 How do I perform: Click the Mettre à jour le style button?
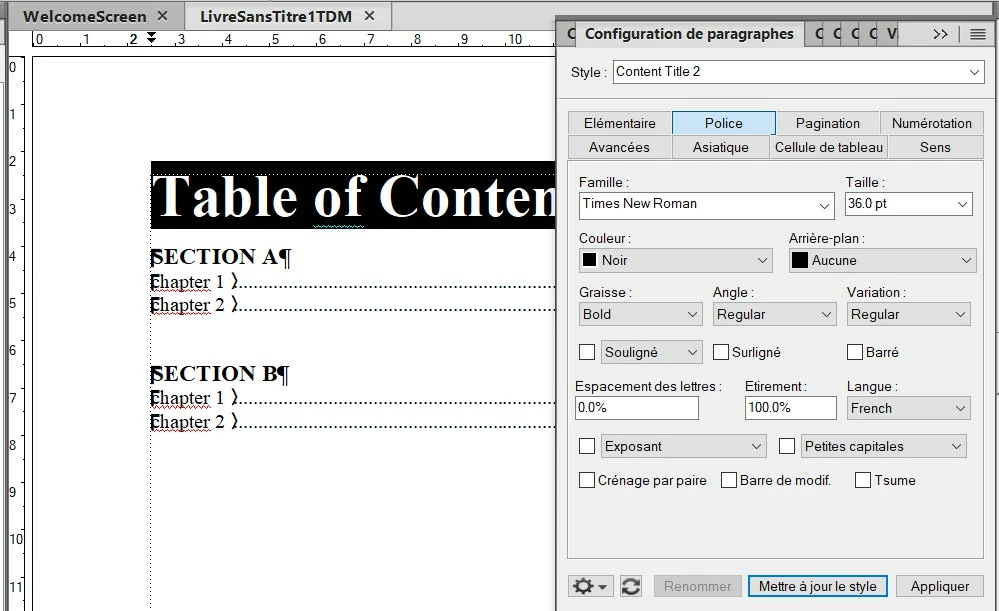point(817,586)
